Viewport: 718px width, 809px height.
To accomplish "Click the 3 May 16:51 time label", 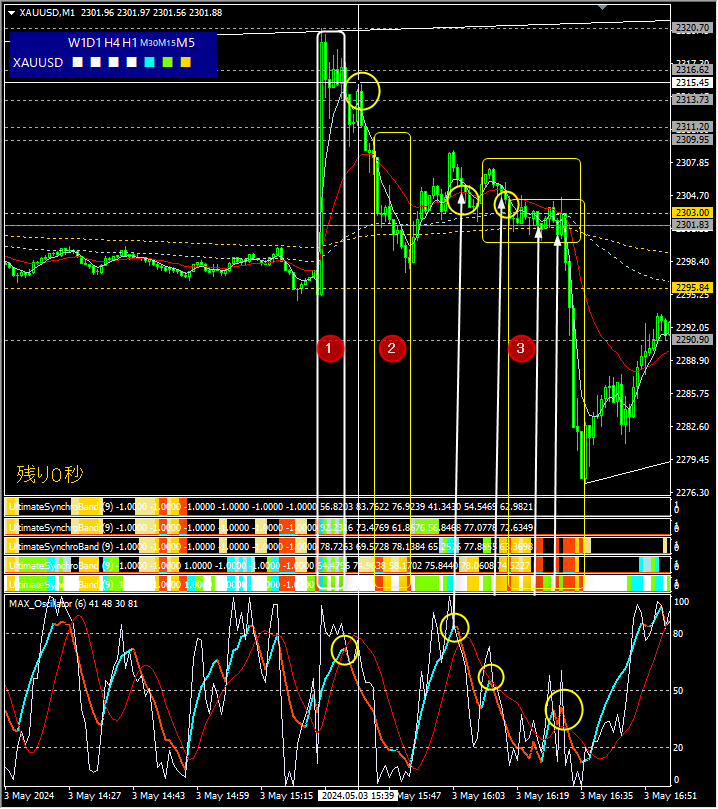I will 670,796.
